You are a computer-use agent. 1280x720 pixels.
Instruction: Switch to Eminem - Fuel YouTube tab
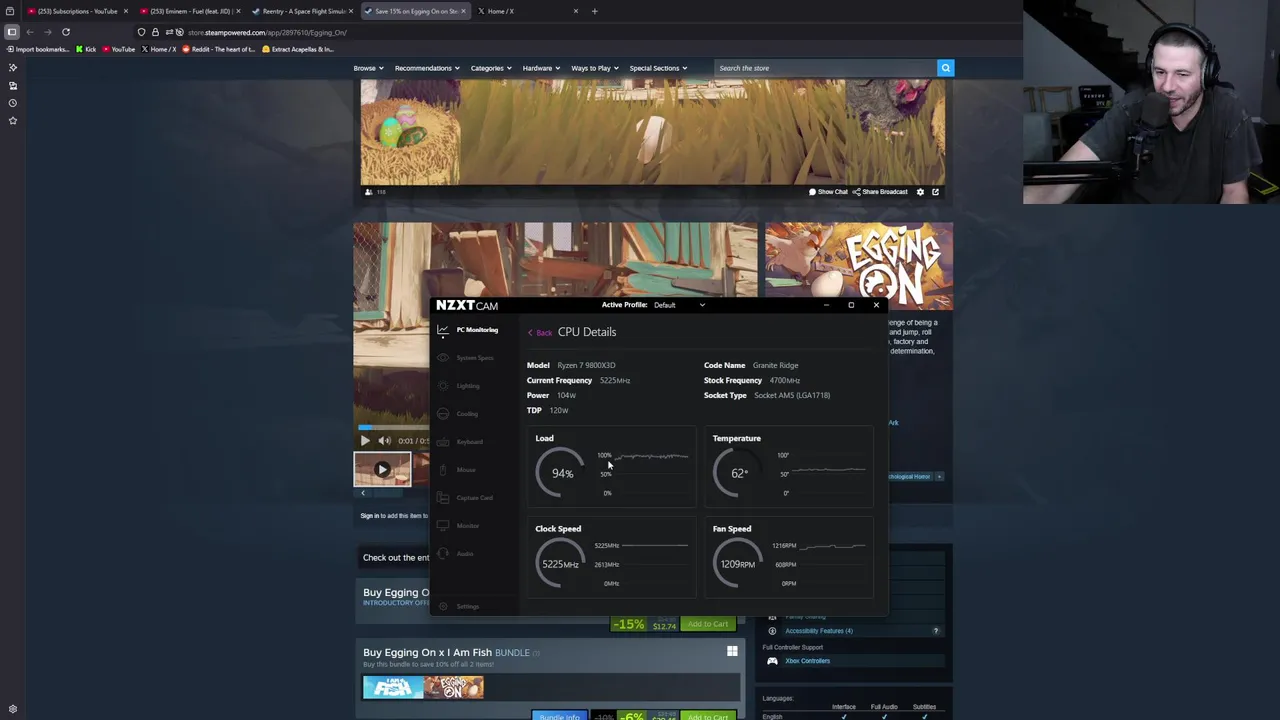pos(190,11)
